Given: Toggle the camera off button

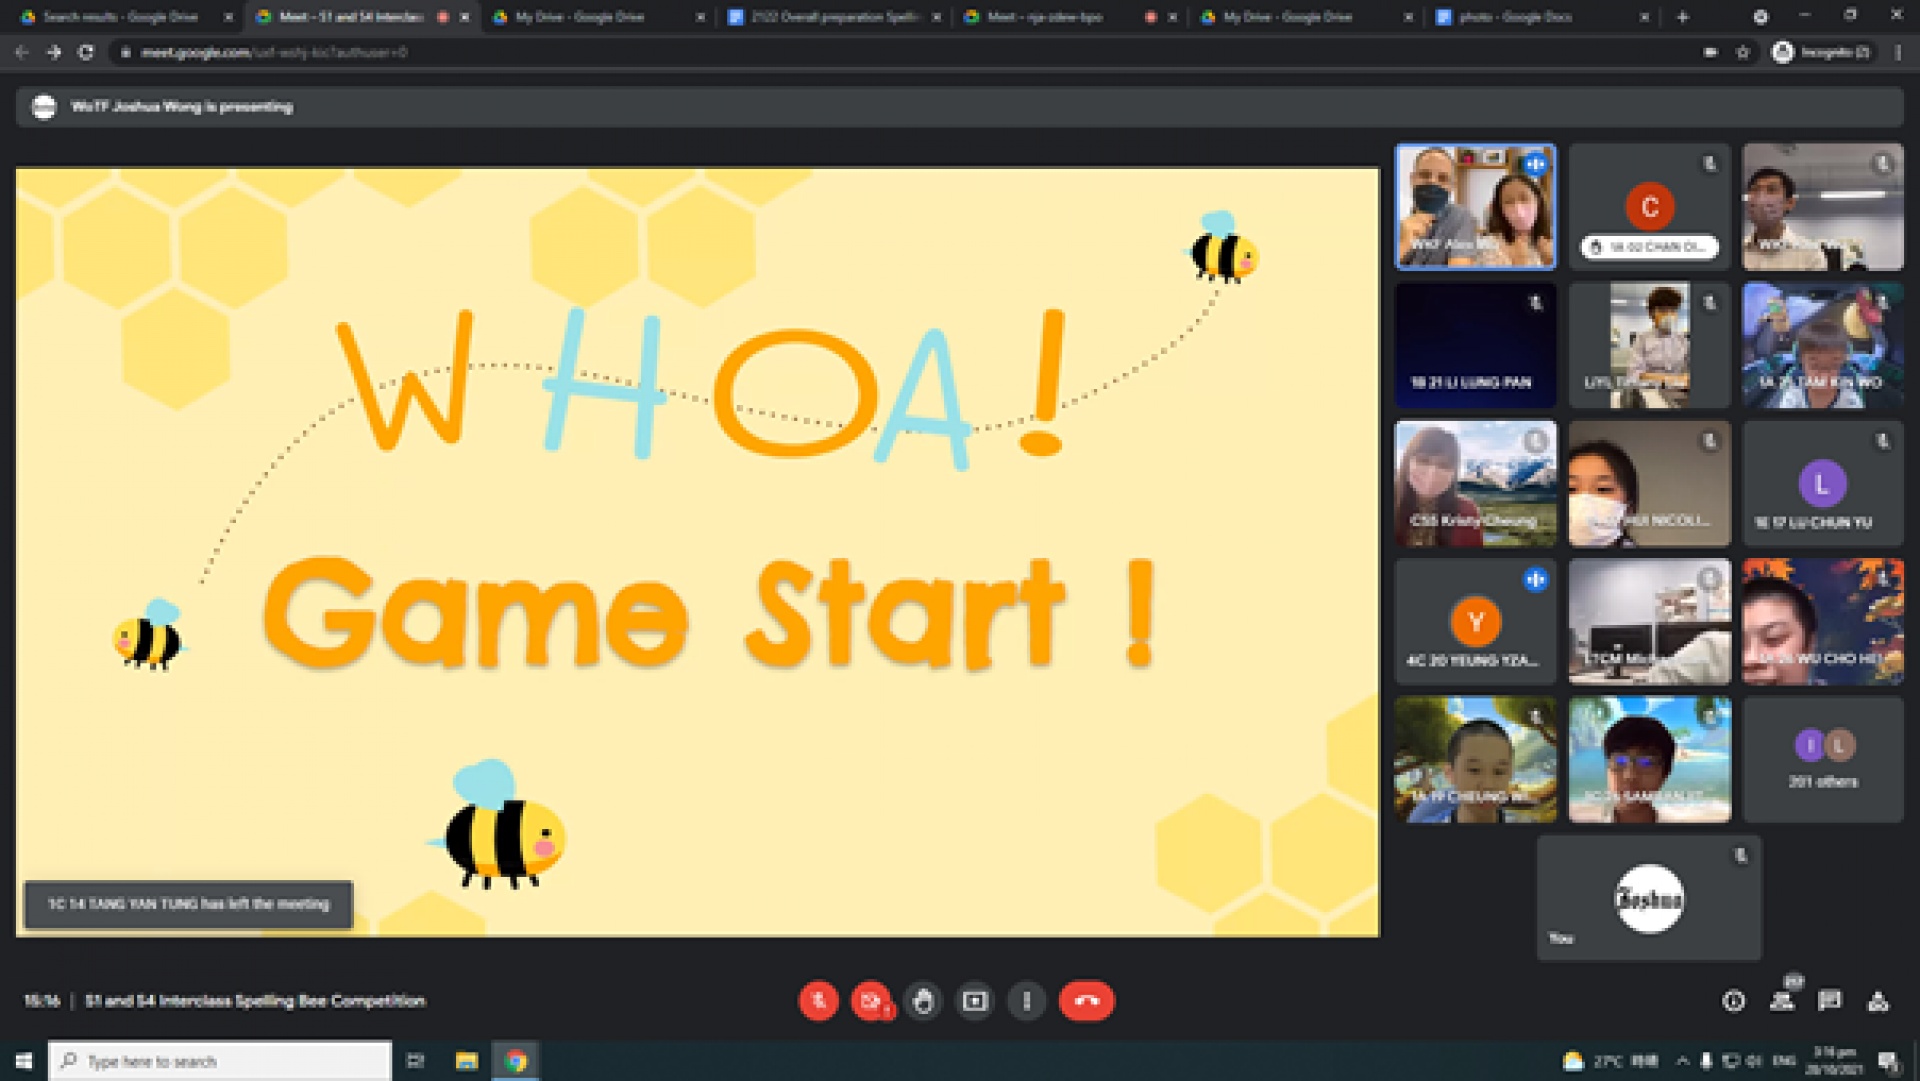Looking at the screenshot, I should 870,1001.
